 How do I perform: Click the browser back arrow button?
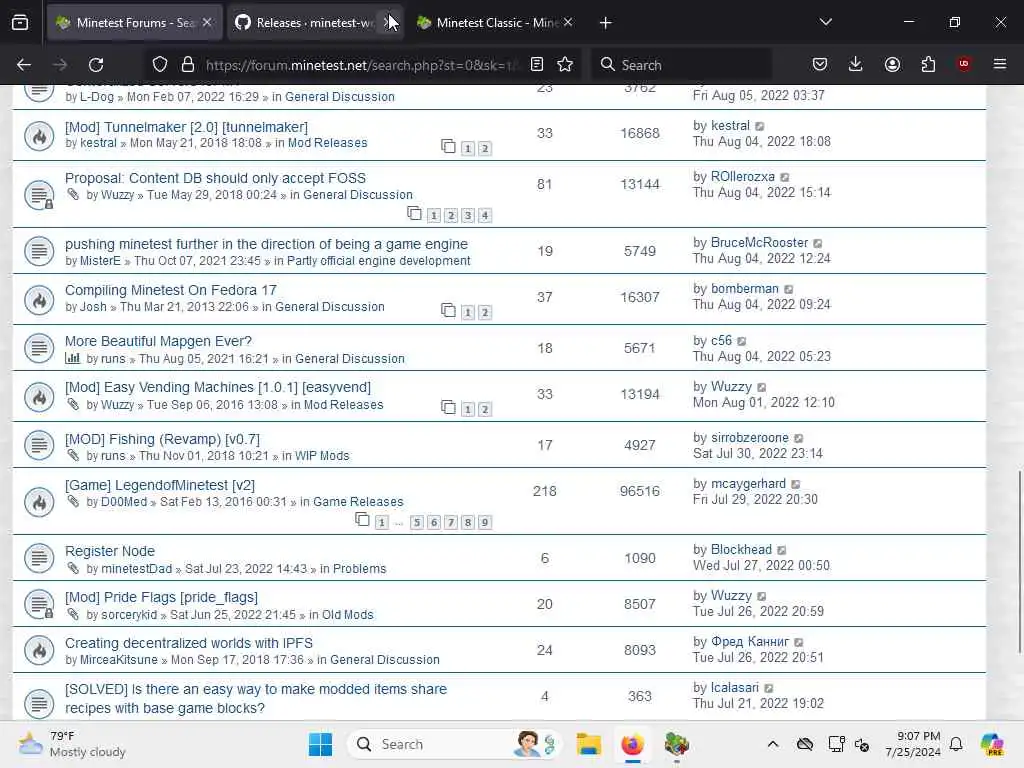coord(24,65)
